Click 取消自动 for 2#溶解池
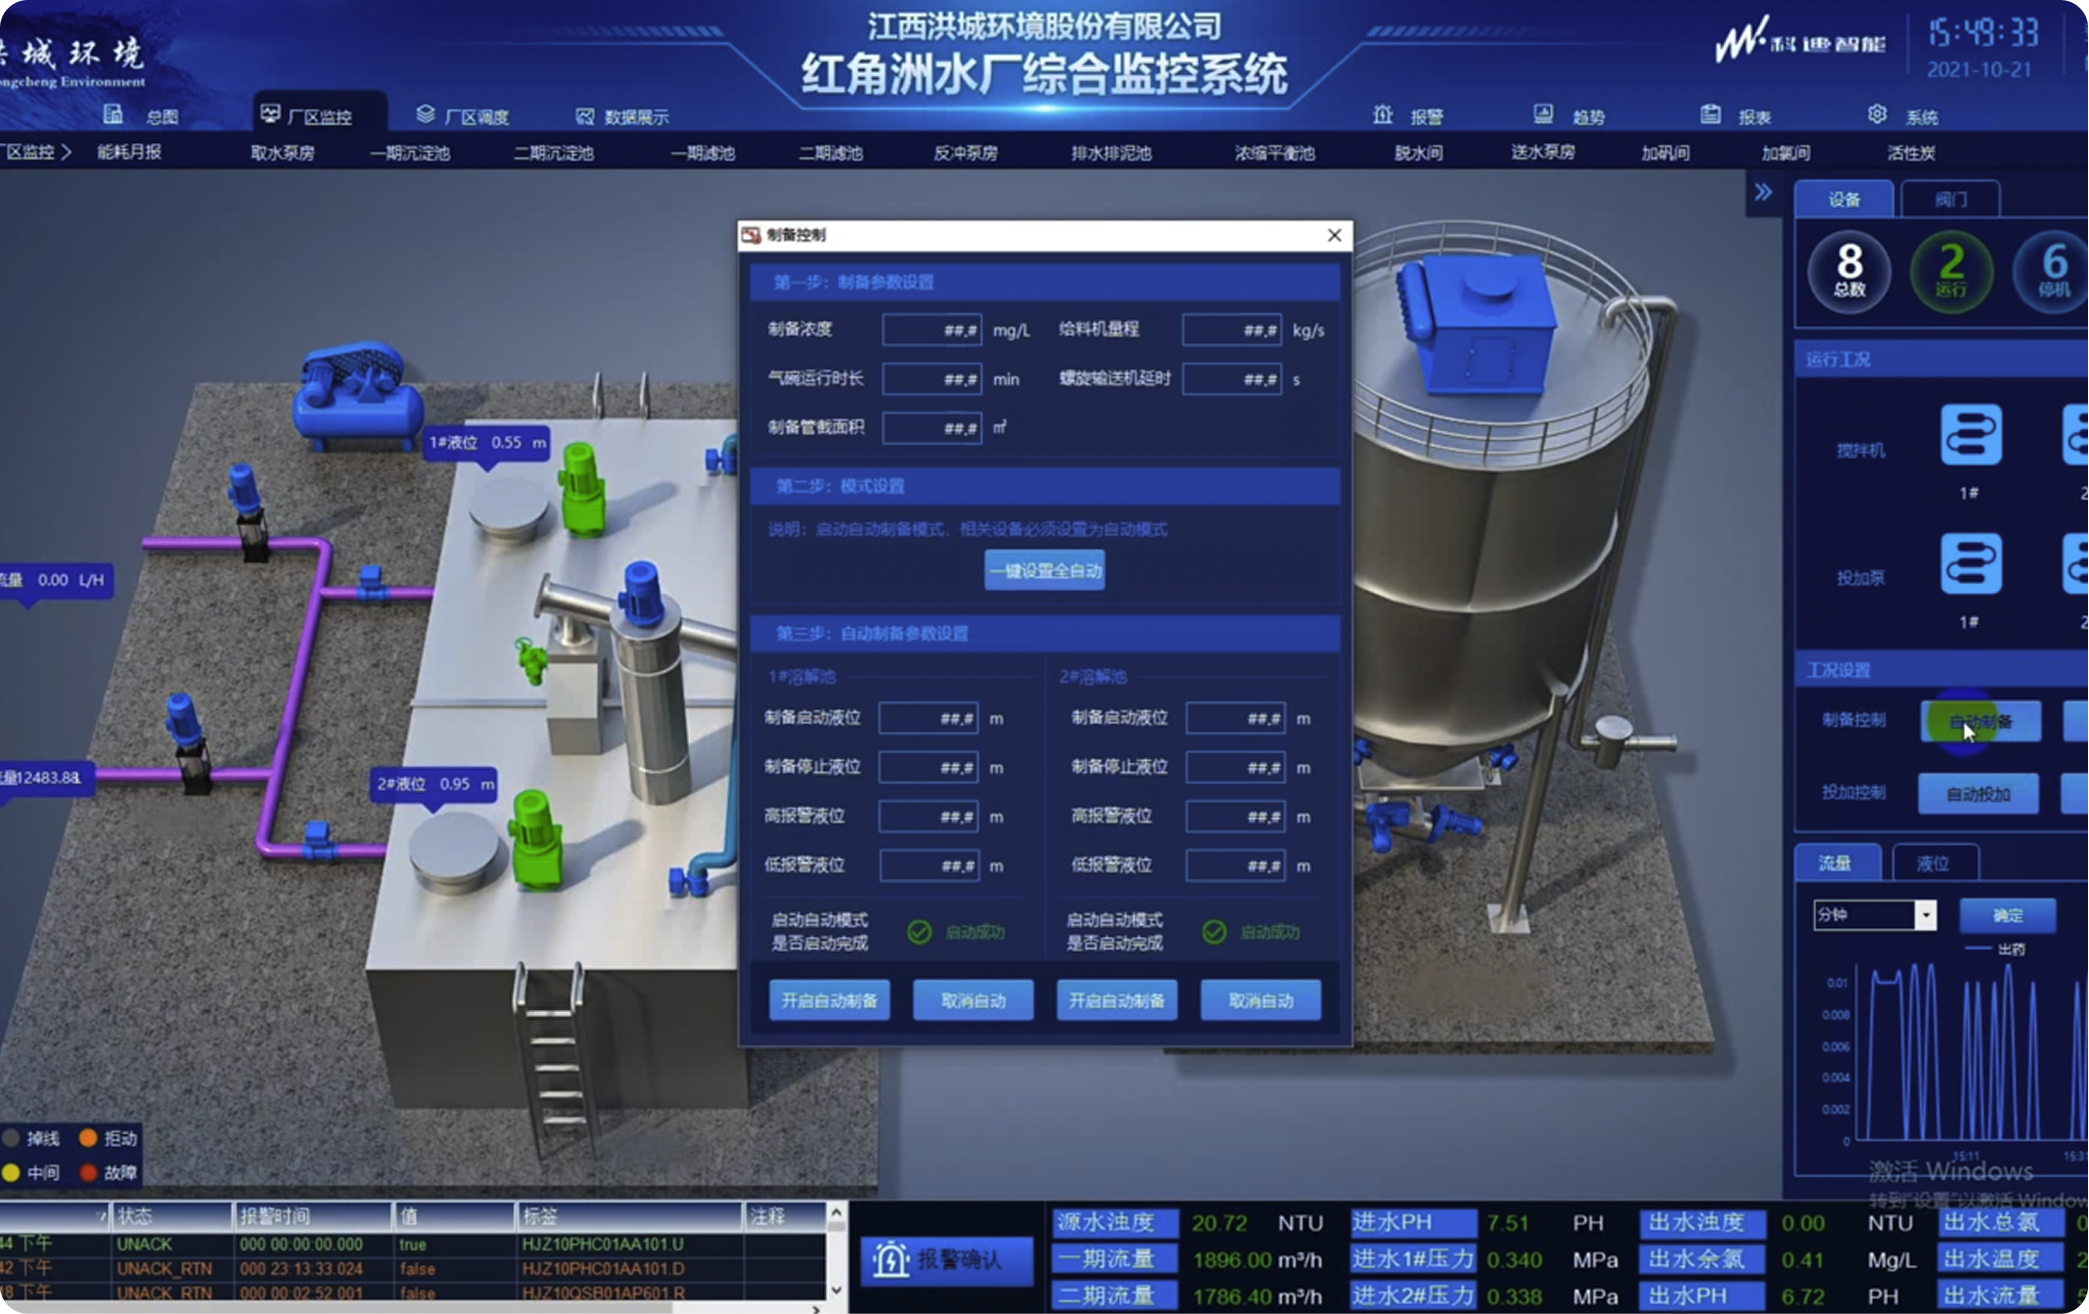Image resolution: width=2089 pixels, height=1314 pixels. point(1261,1000)
